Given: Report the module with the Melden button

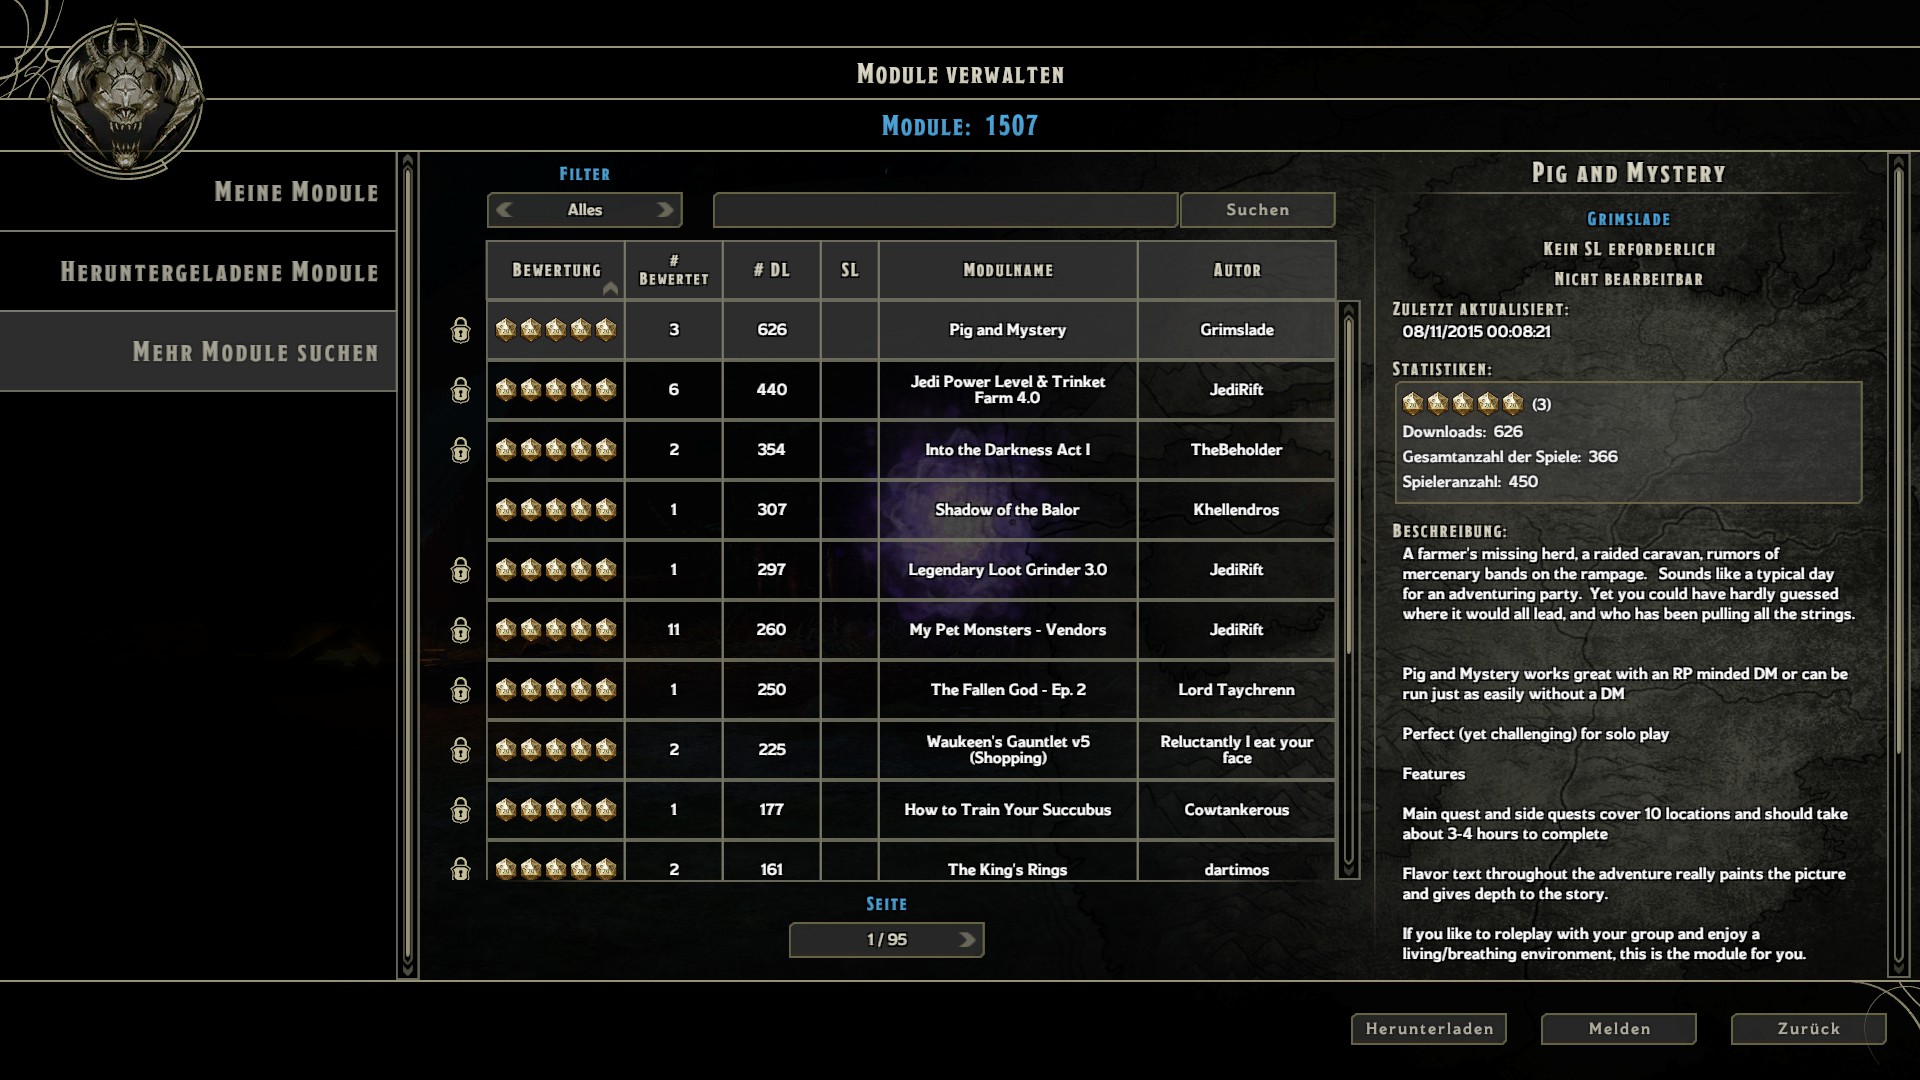Looking at the screenshot, I should 1619,1029.
